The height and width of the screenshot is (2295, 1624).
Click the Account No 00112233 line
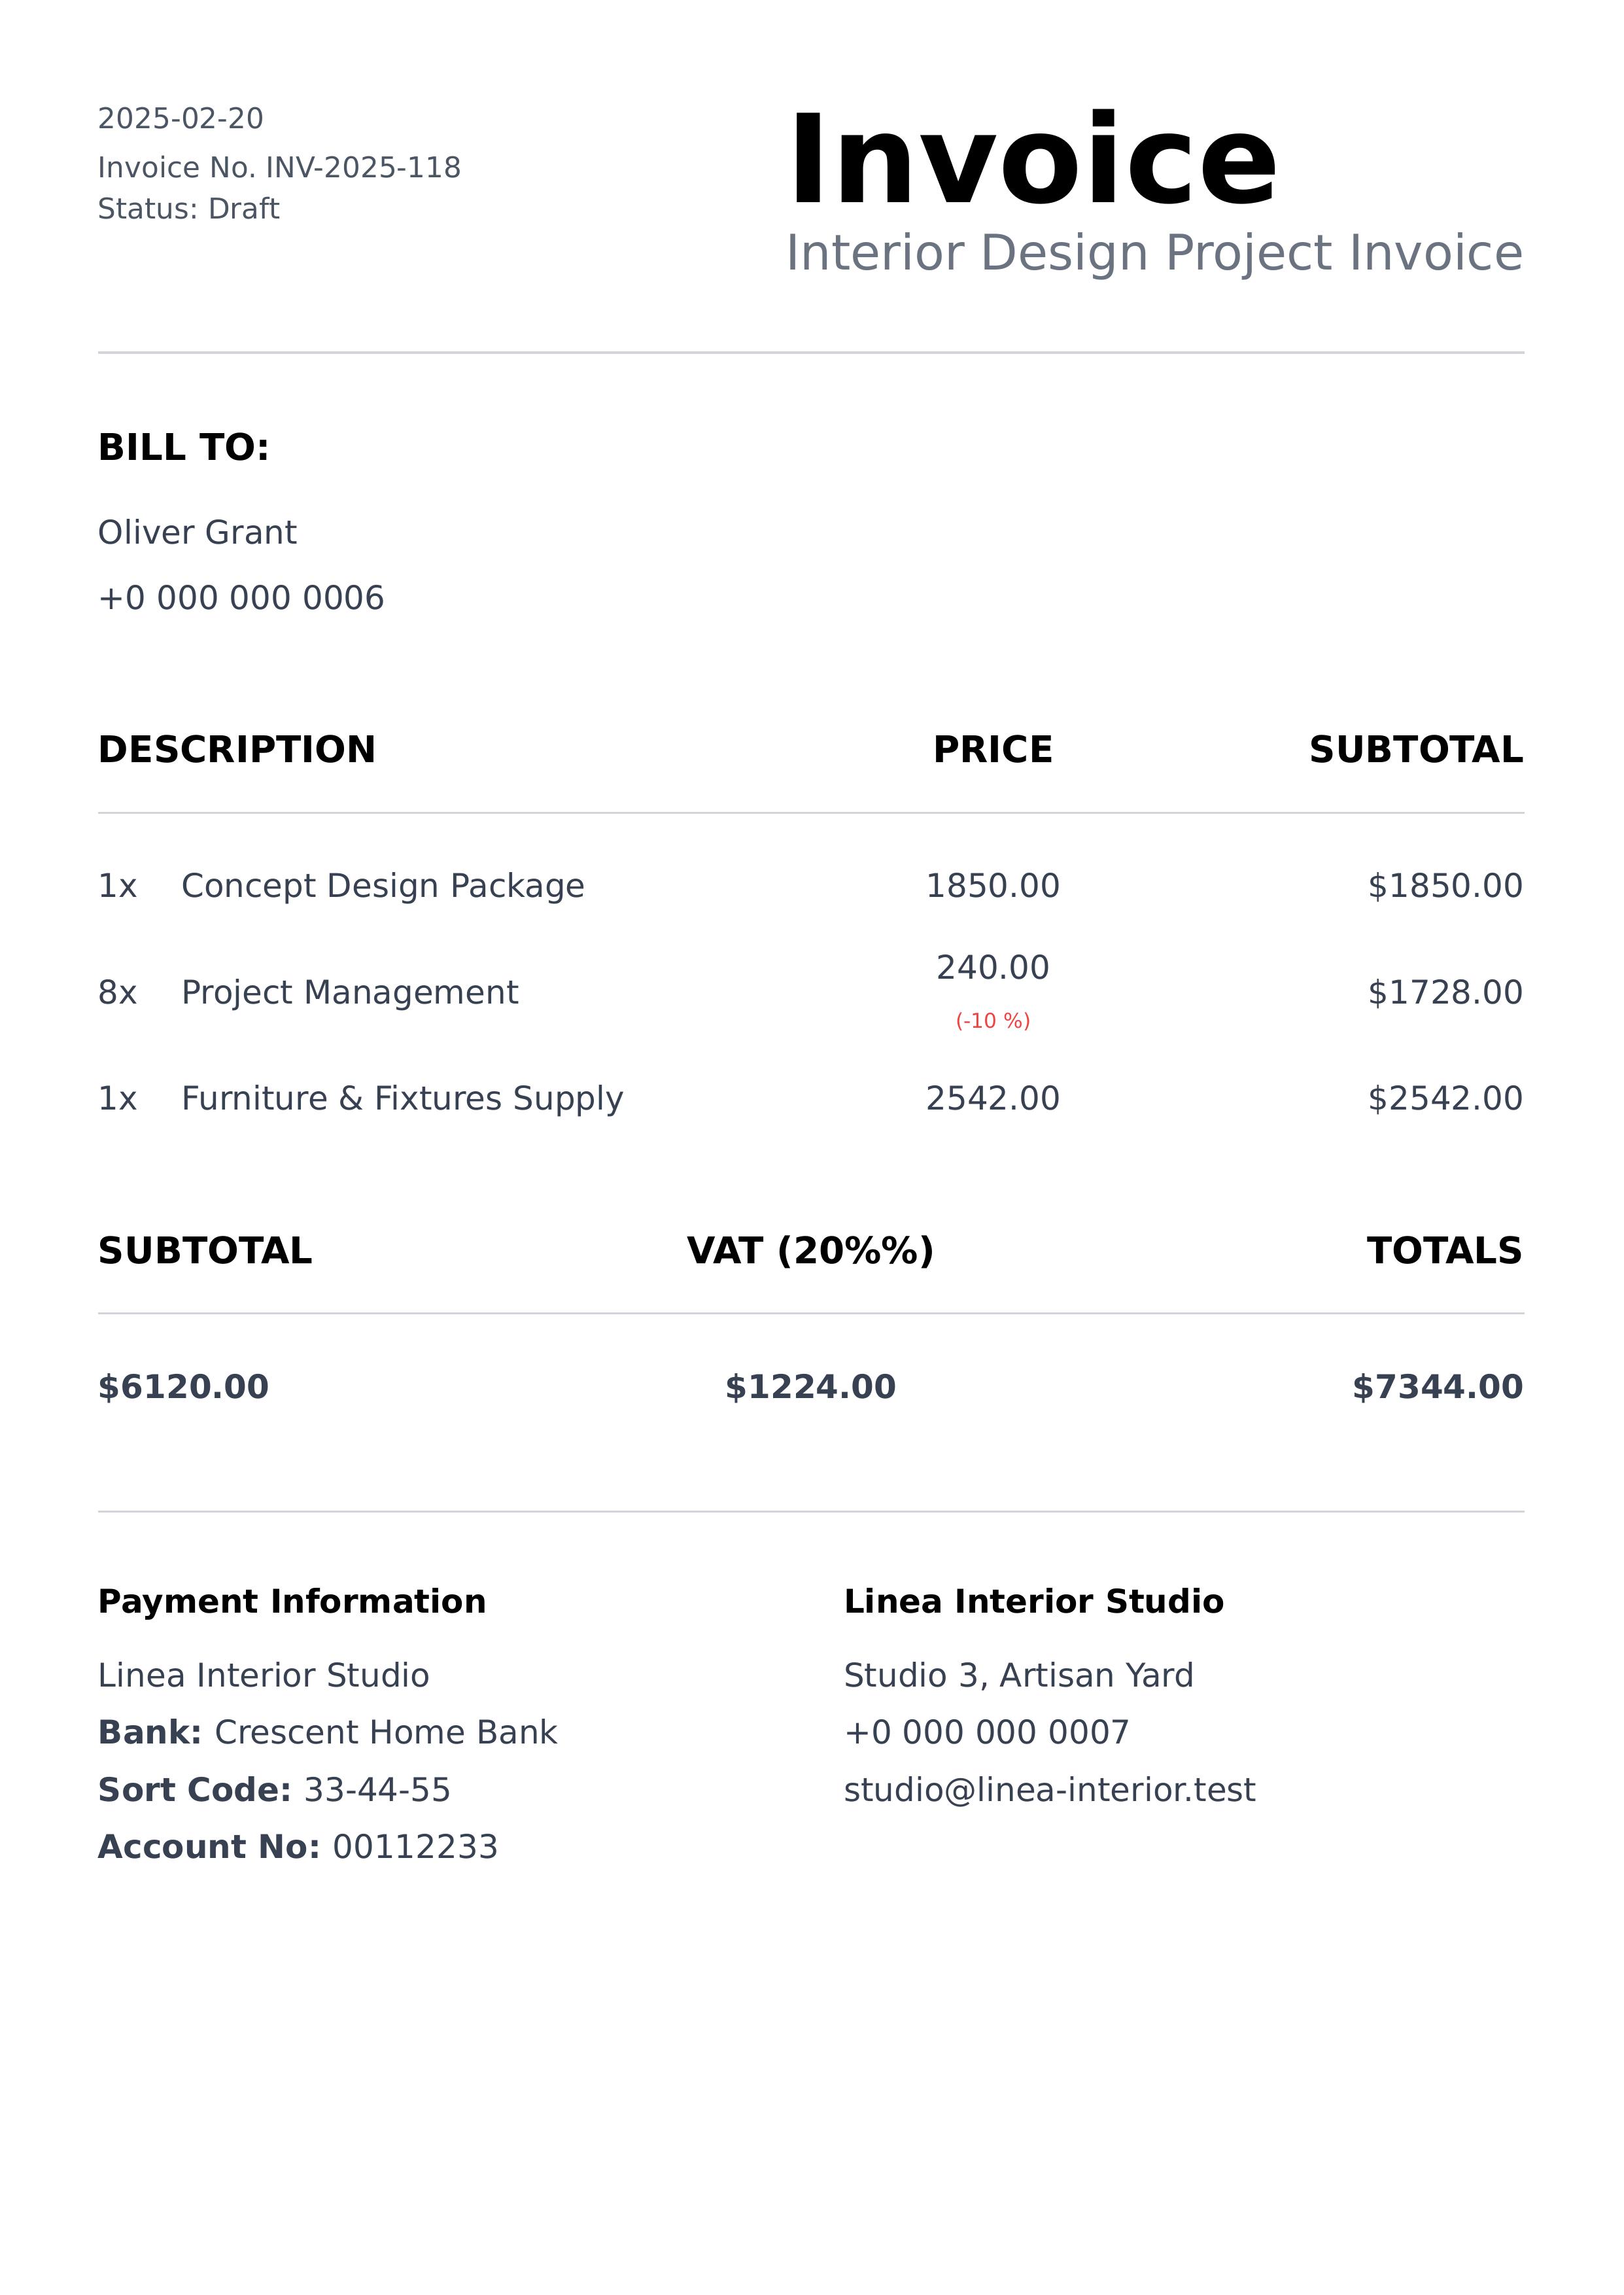[298, 1847]
